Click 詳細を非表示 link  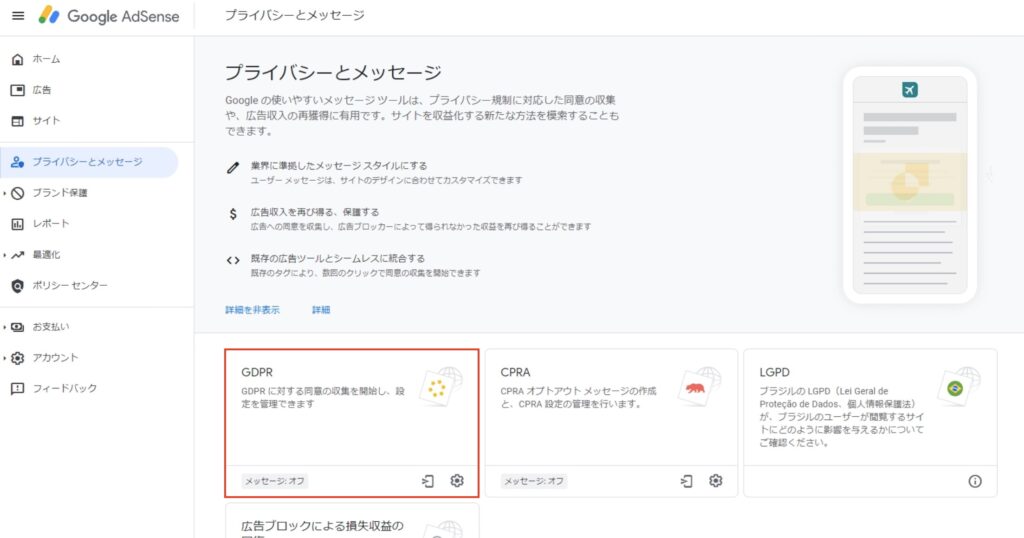click(x=252, y=310)
